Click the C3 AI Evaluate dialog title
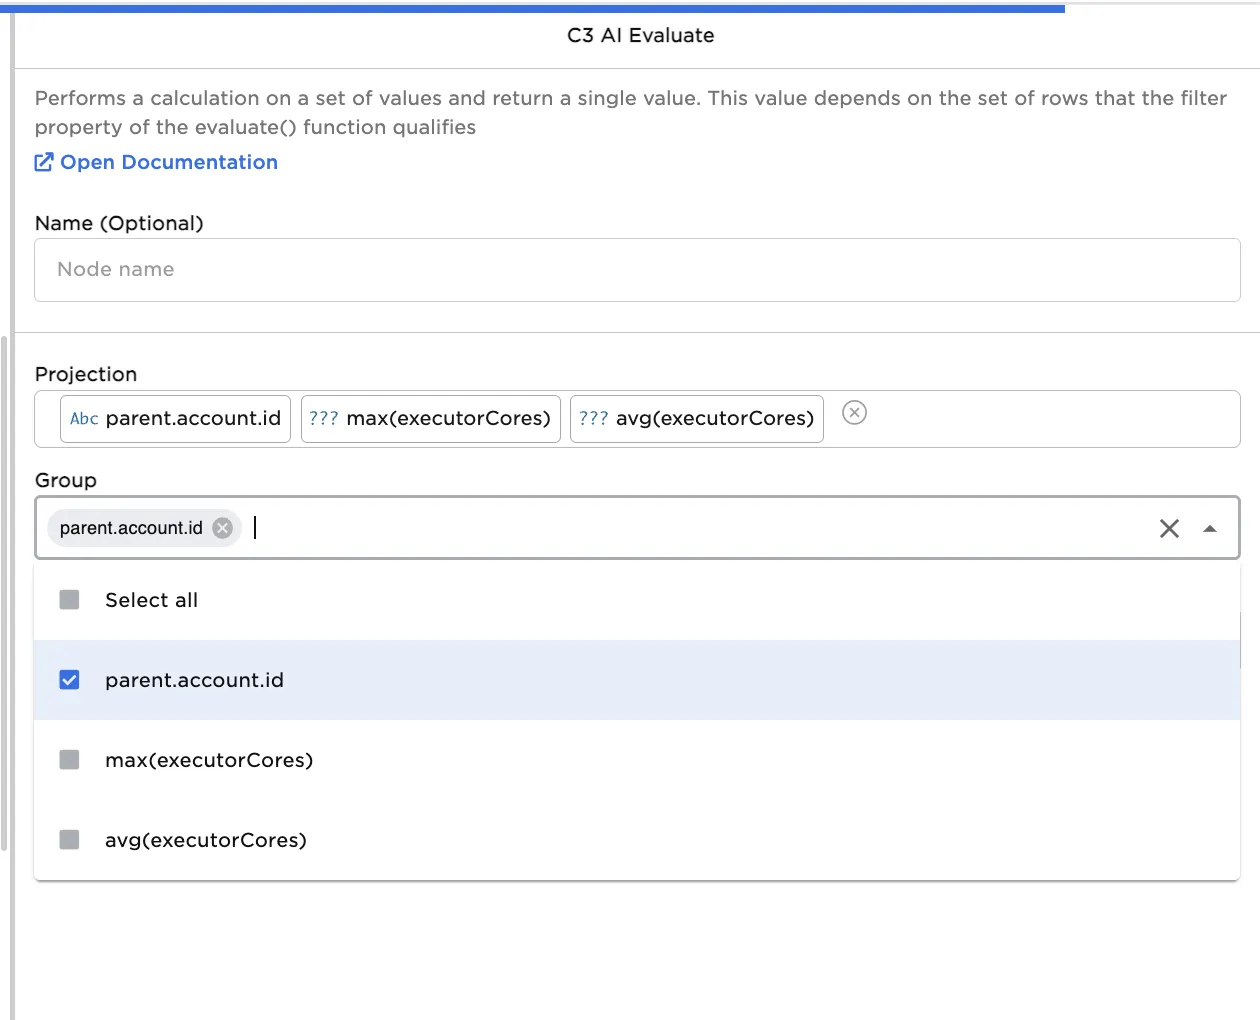This screenshot has width=1260, height=1020. click(640, 35)
